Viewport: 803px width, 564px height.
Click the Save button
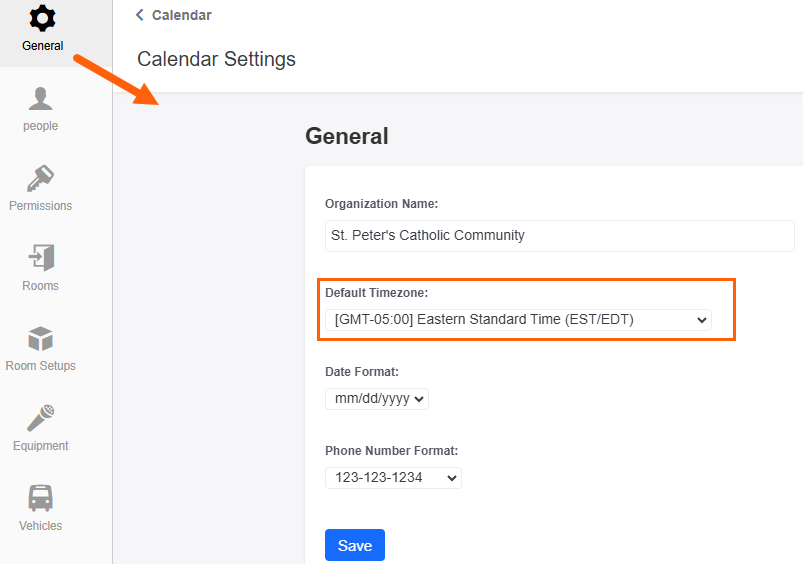[355, 545]
